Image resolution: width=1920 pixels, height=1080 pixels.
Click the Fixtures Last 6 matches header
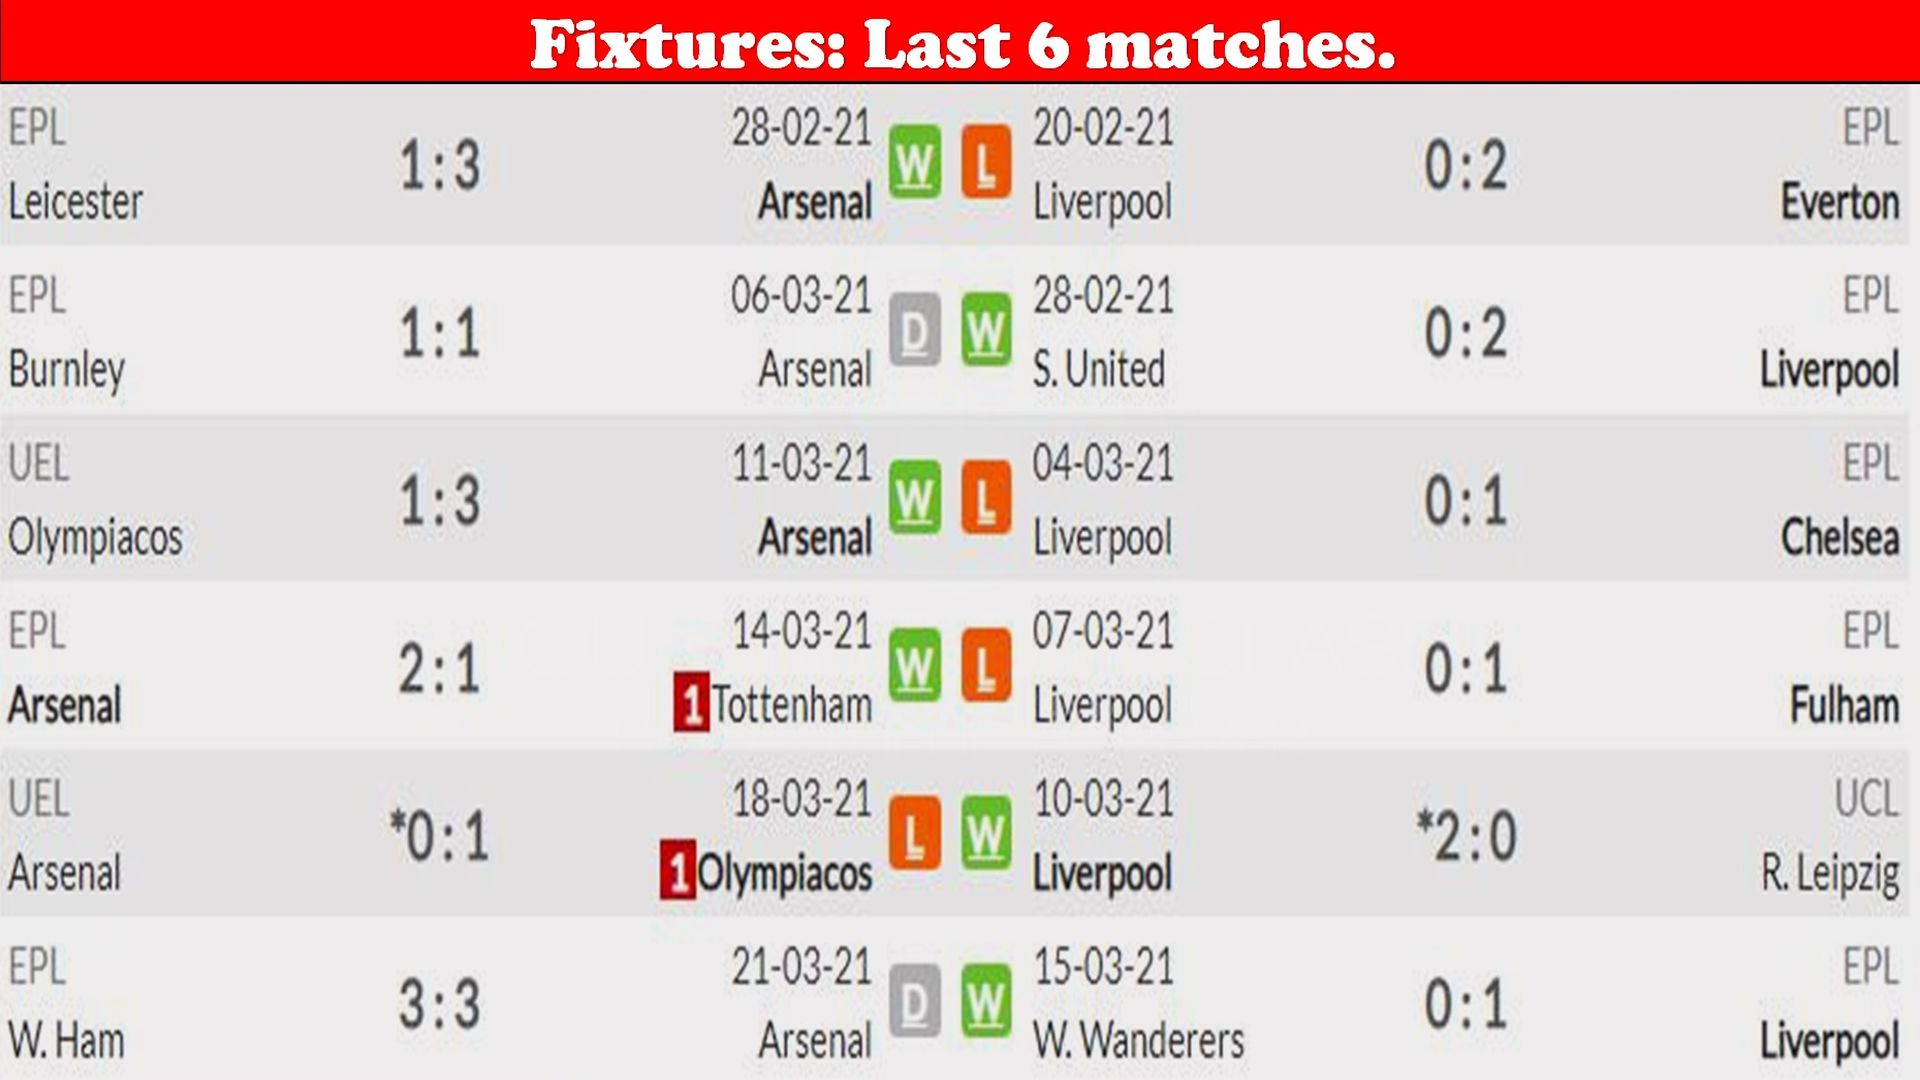pos(962,45)
